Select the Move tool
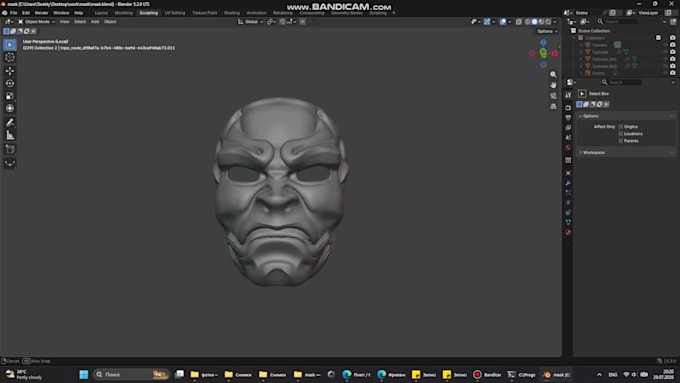 click(x=10, y=71)
